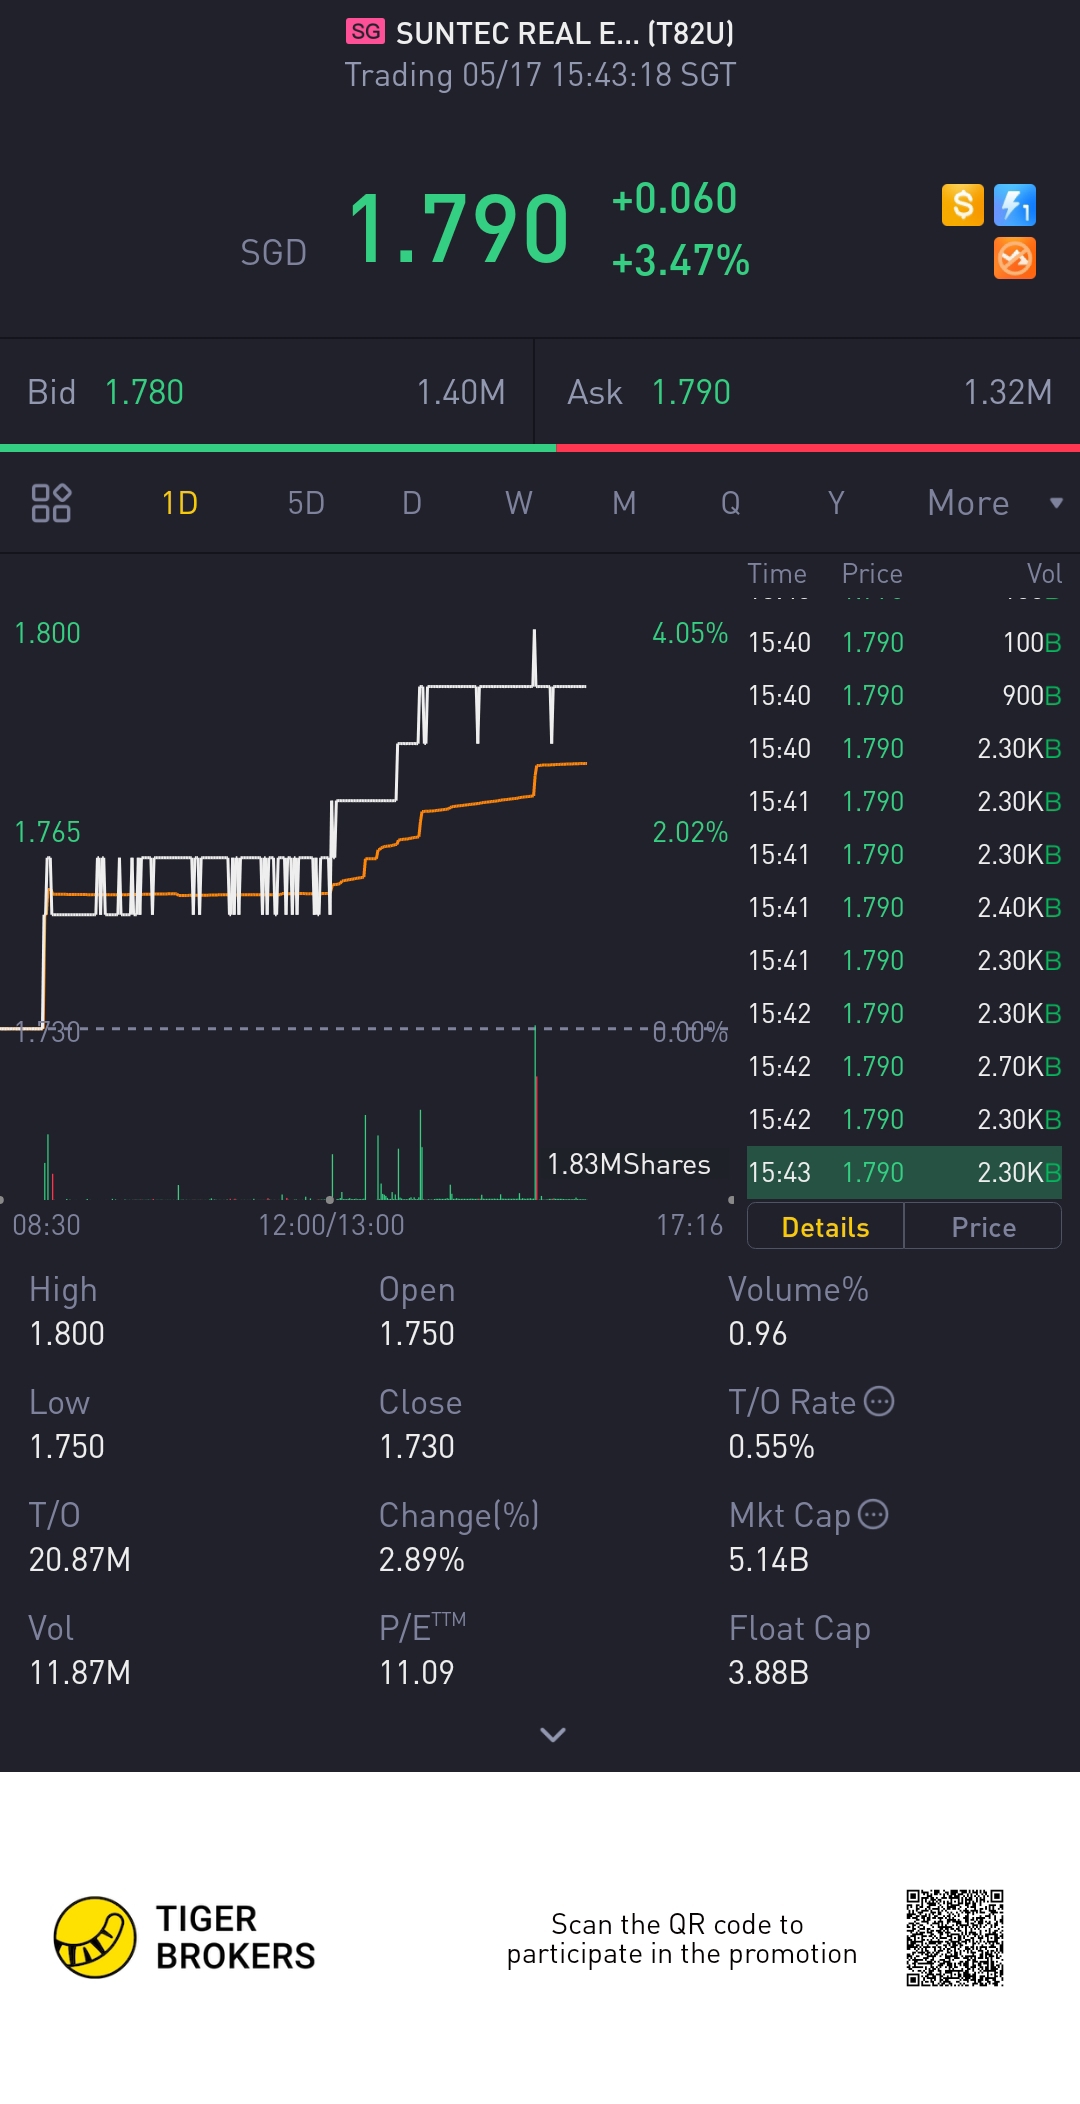Tap the T/O Rate 0.55% value
Screen dimensions: 1080x2104
point(771,1446)
